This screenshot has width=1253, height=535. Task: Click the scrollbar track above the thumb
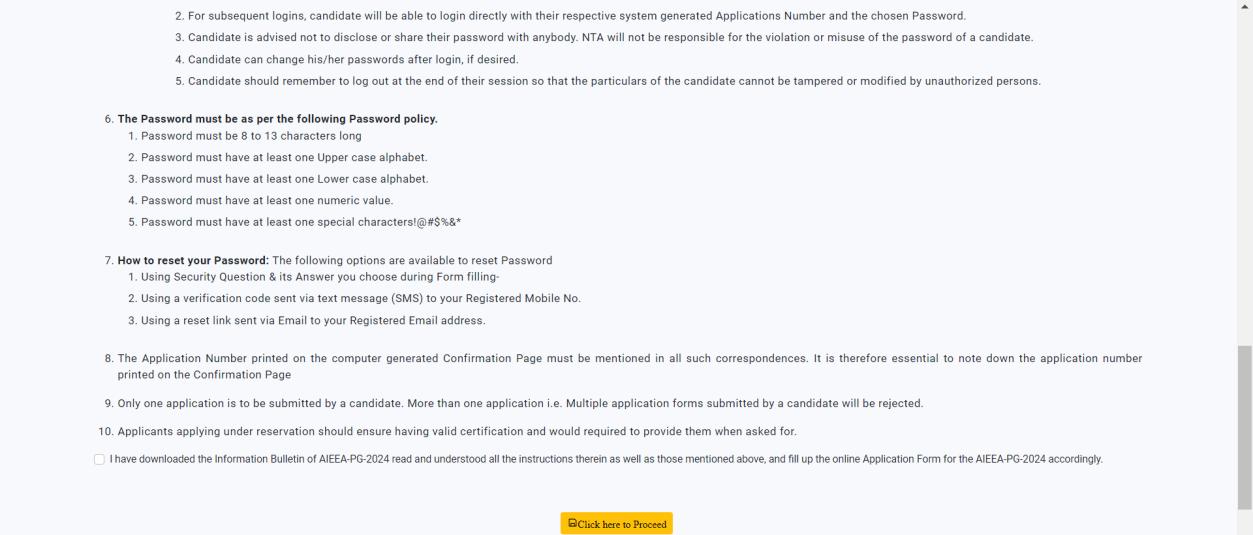pos(1244,180)
